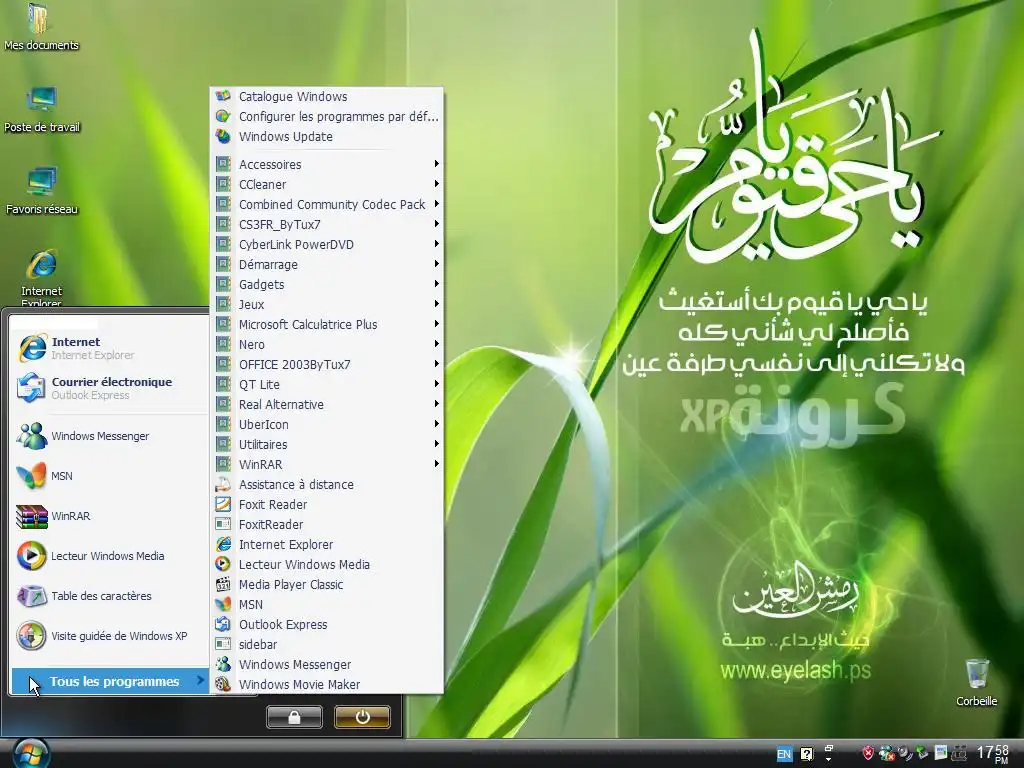Expand the QT Lite submenu
1024x768 pixels.
(x=327, y=385)
